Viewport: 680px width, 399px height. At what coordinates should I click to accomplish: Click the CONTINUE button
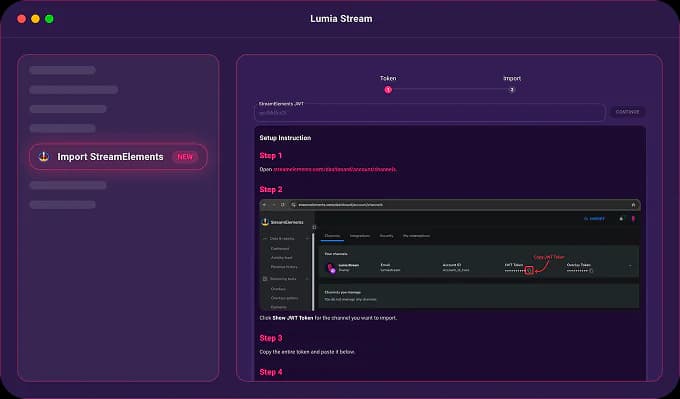(x=628, y=112)
